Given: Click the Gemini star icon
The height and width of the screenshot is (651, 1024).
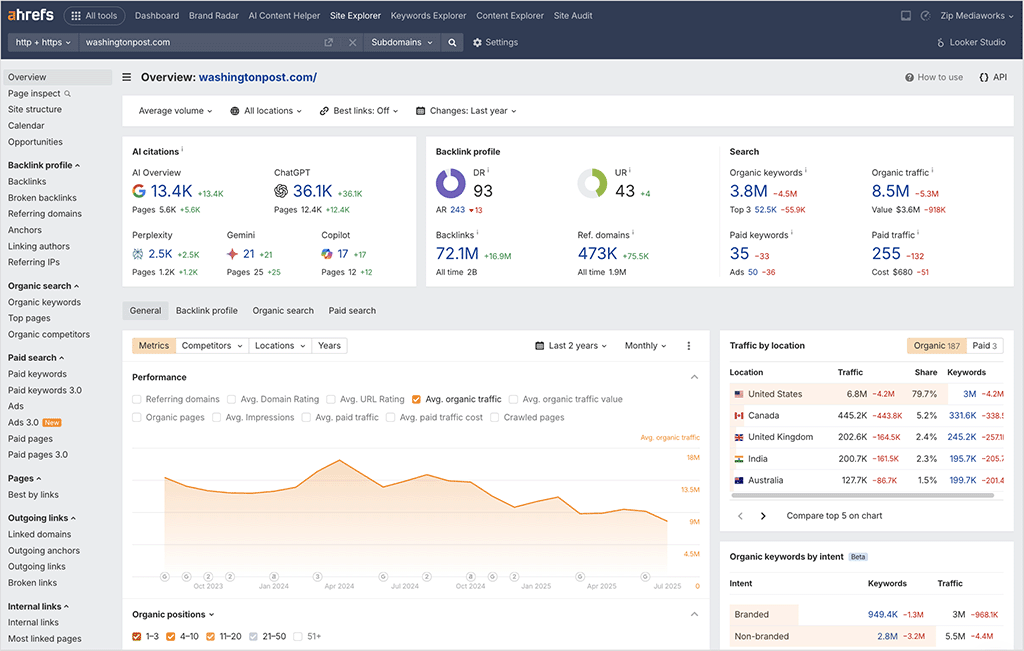Looking at the screenshot, I should point(232,254).
